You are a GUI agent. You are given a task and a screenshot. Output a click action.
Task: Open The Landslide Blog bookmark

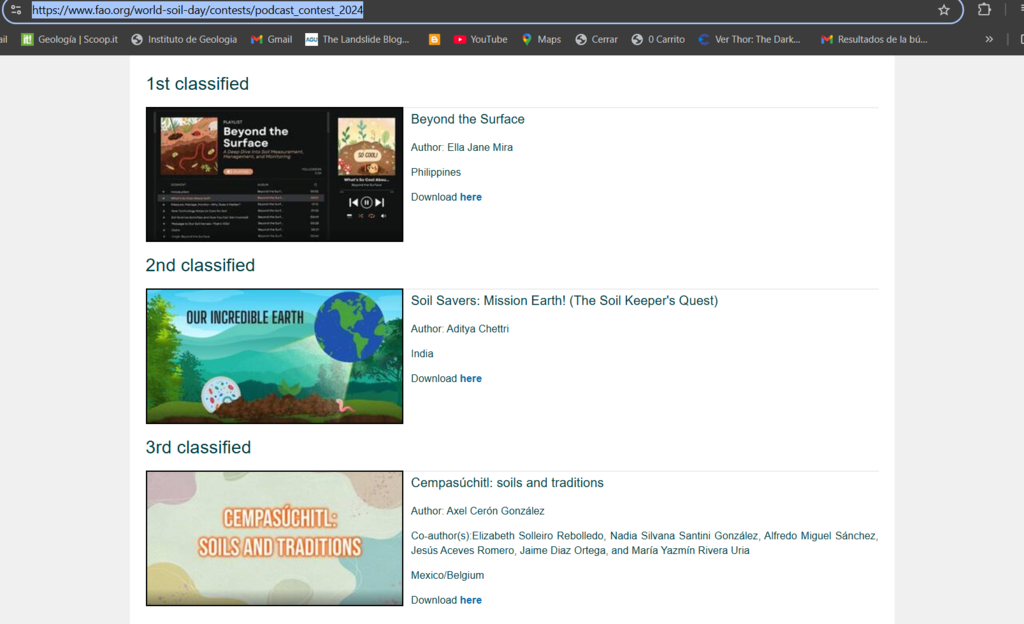tap(358, 39)
